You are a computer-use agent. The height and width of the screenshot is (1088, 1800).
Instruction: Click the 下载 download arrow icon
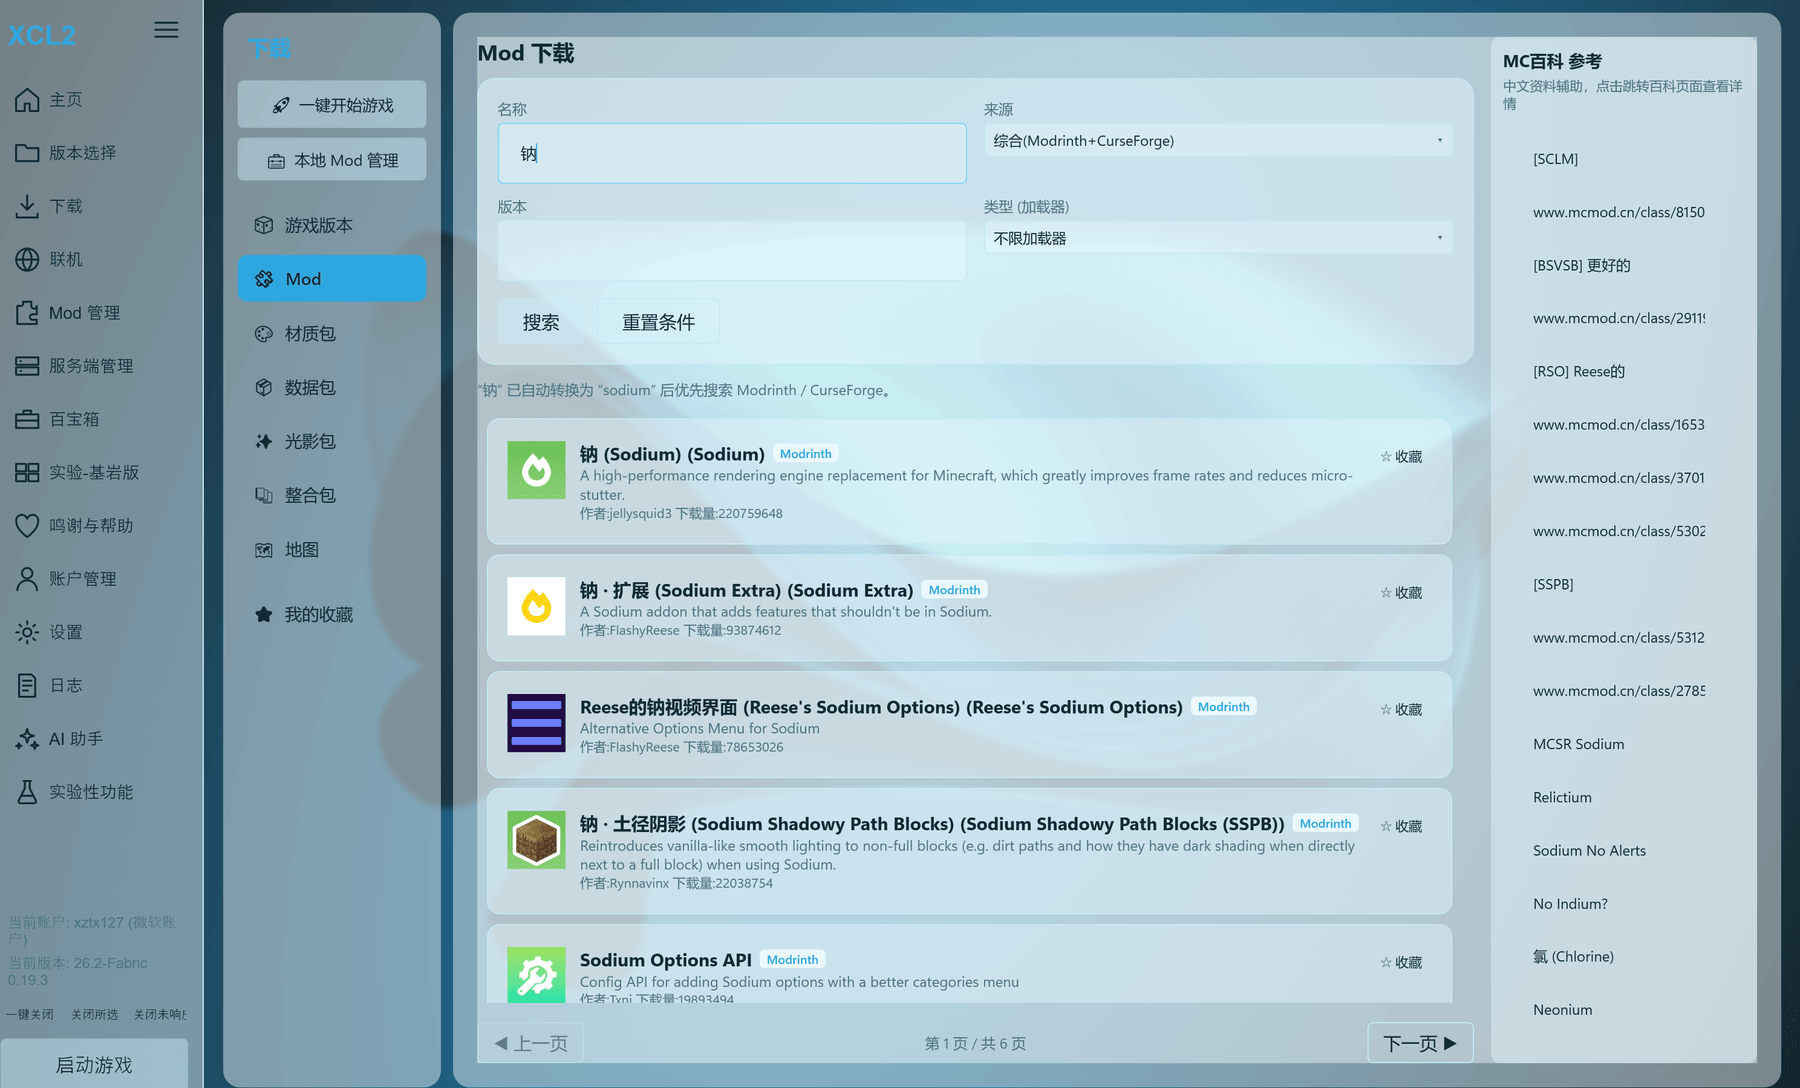click(x=27, y=206)
